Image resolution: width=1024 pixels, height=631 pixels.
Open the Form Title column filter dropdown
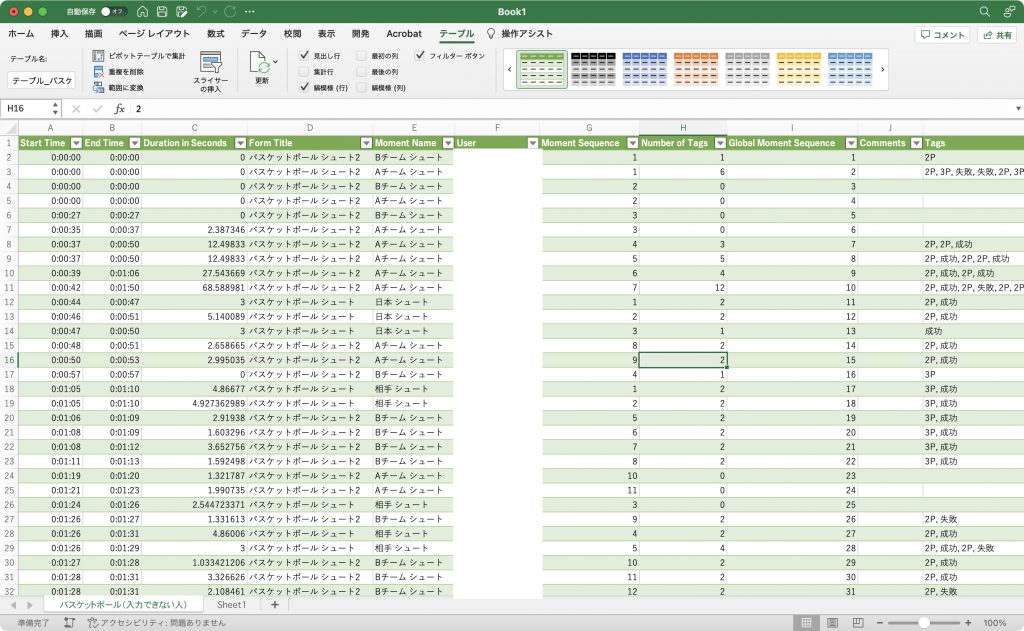[365, 143]
